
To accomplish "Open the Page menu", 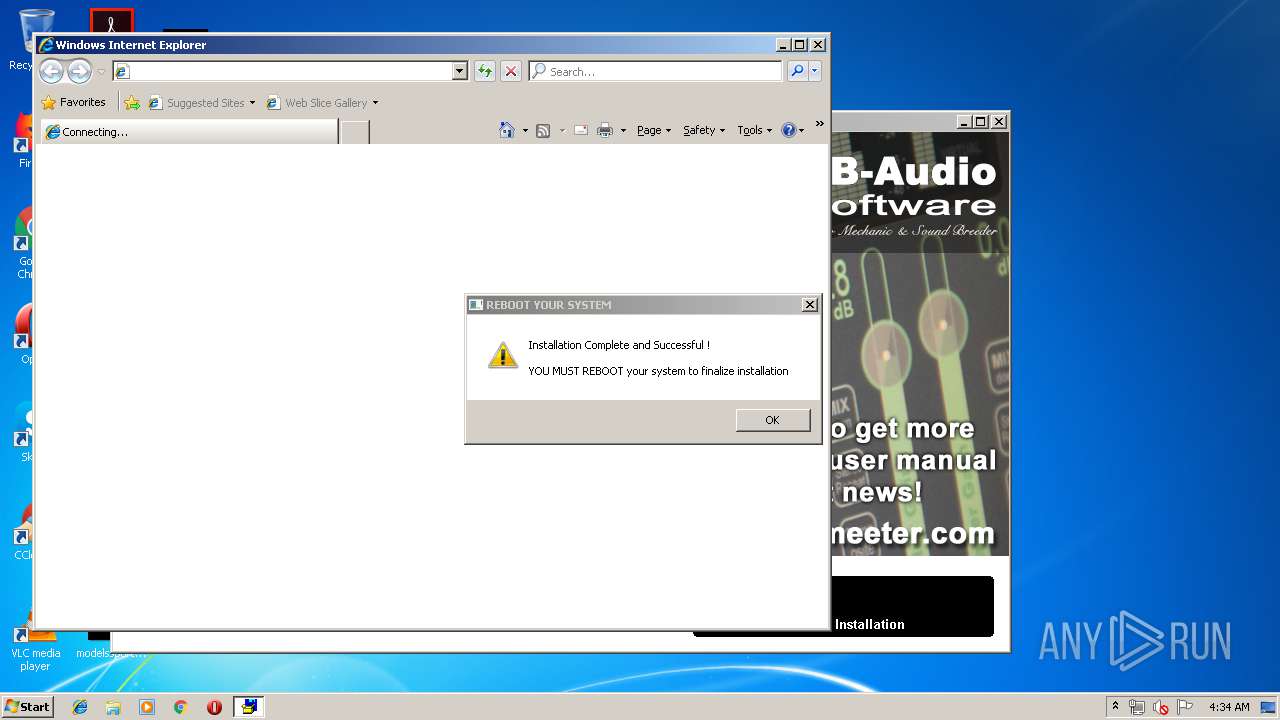I will tap(653, 130).
